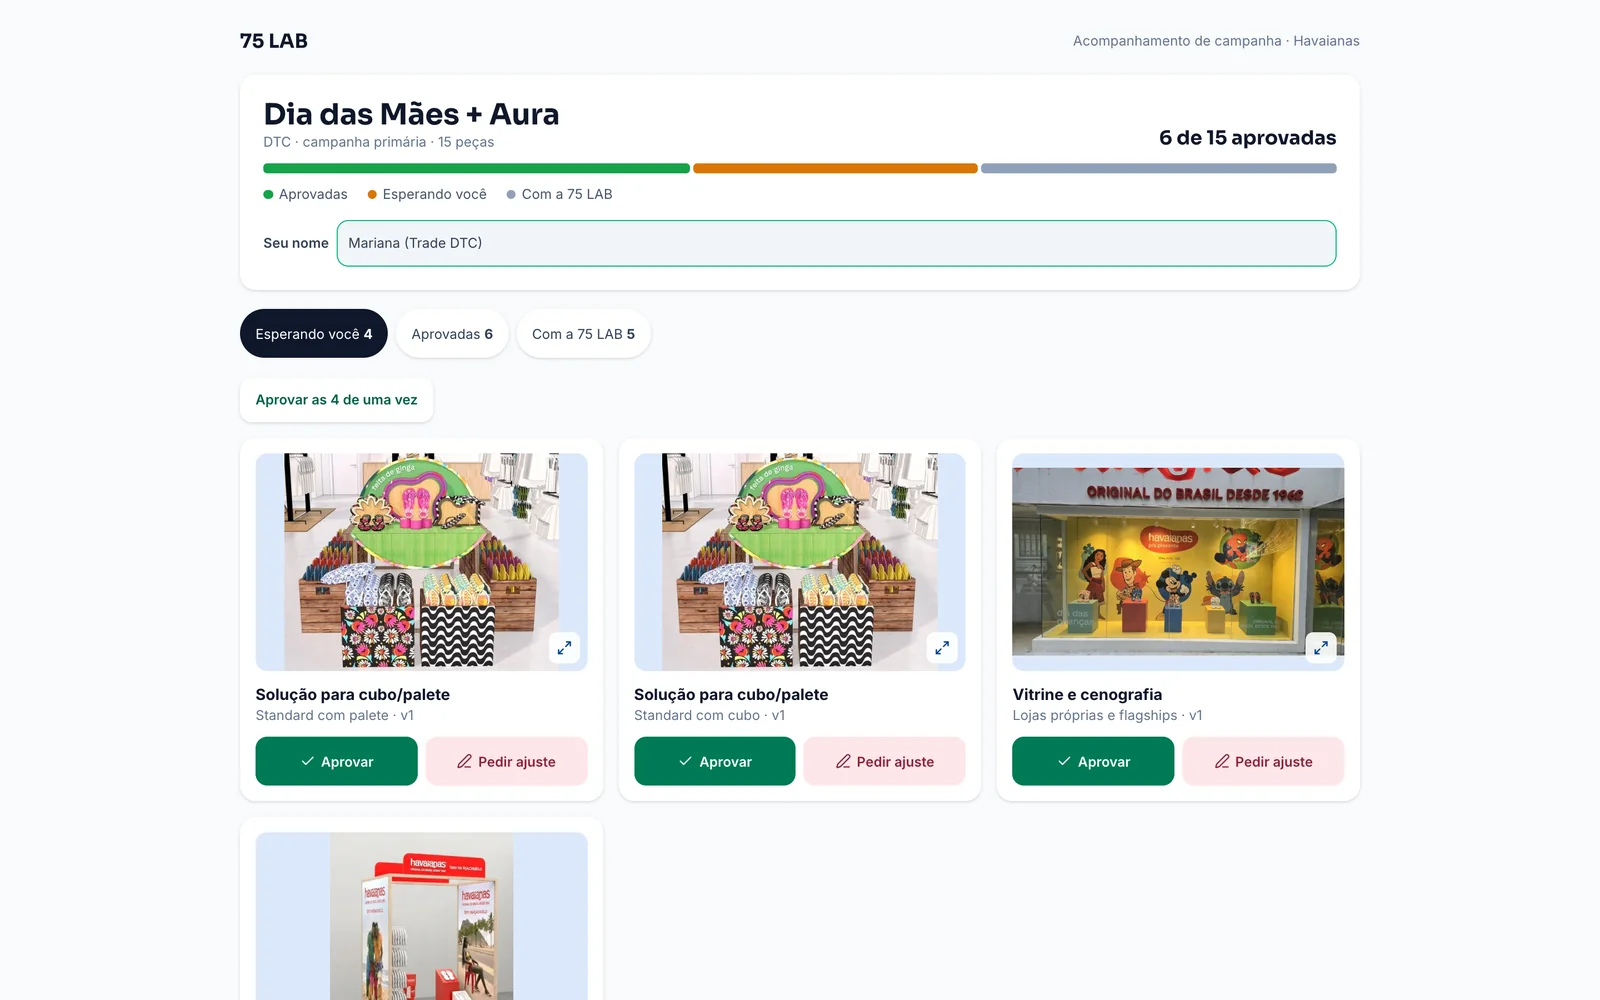The image size is (1600, 1000).
Task: Approve the Standard com palete piece
Action: pos(336,761)
